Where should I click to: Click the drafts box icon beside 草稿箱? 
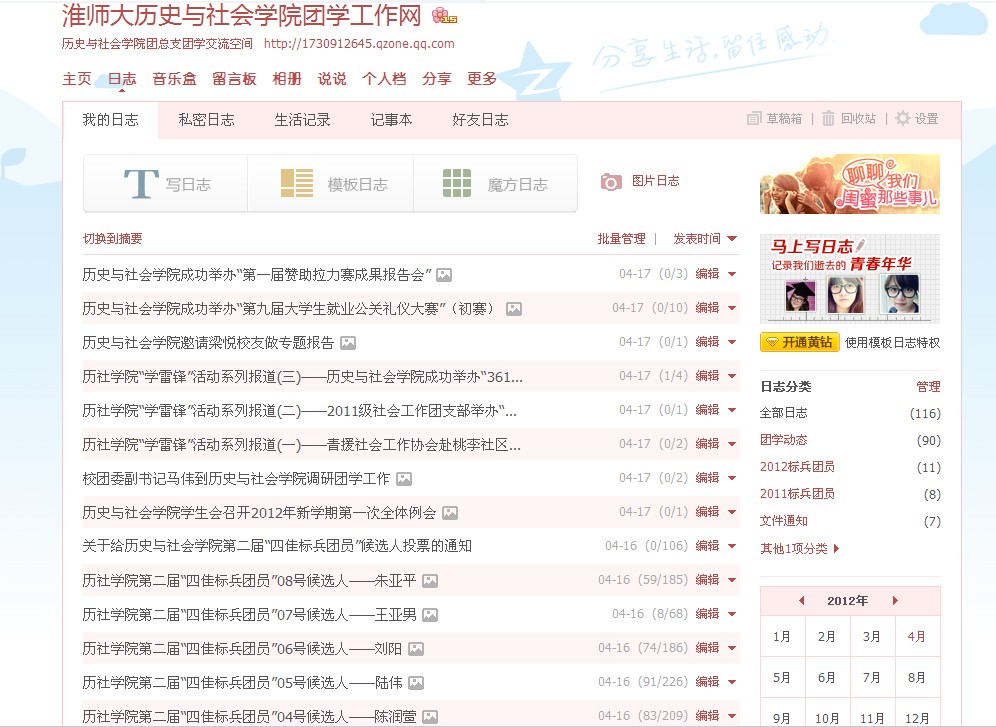[x=754, y=119]
